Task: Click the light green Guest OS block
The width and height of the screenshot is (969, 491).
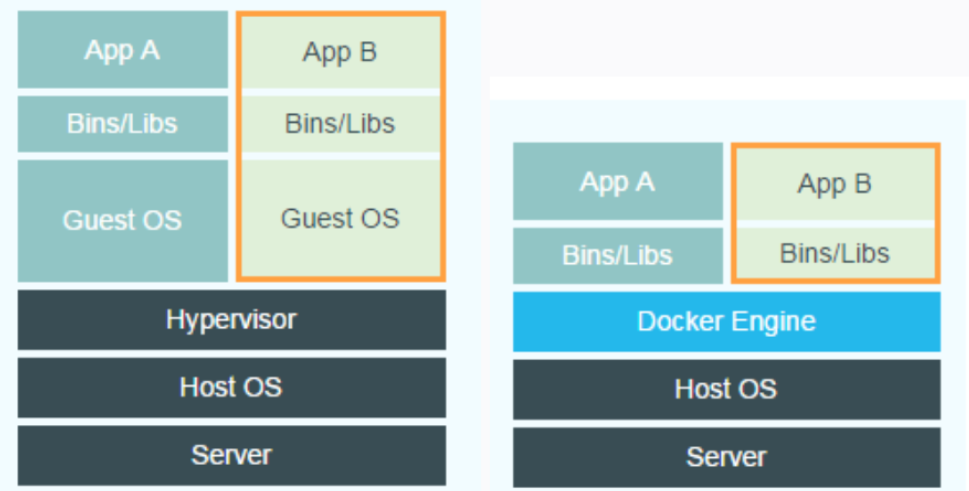Action: pyautogui.click(x=340, y=218)
